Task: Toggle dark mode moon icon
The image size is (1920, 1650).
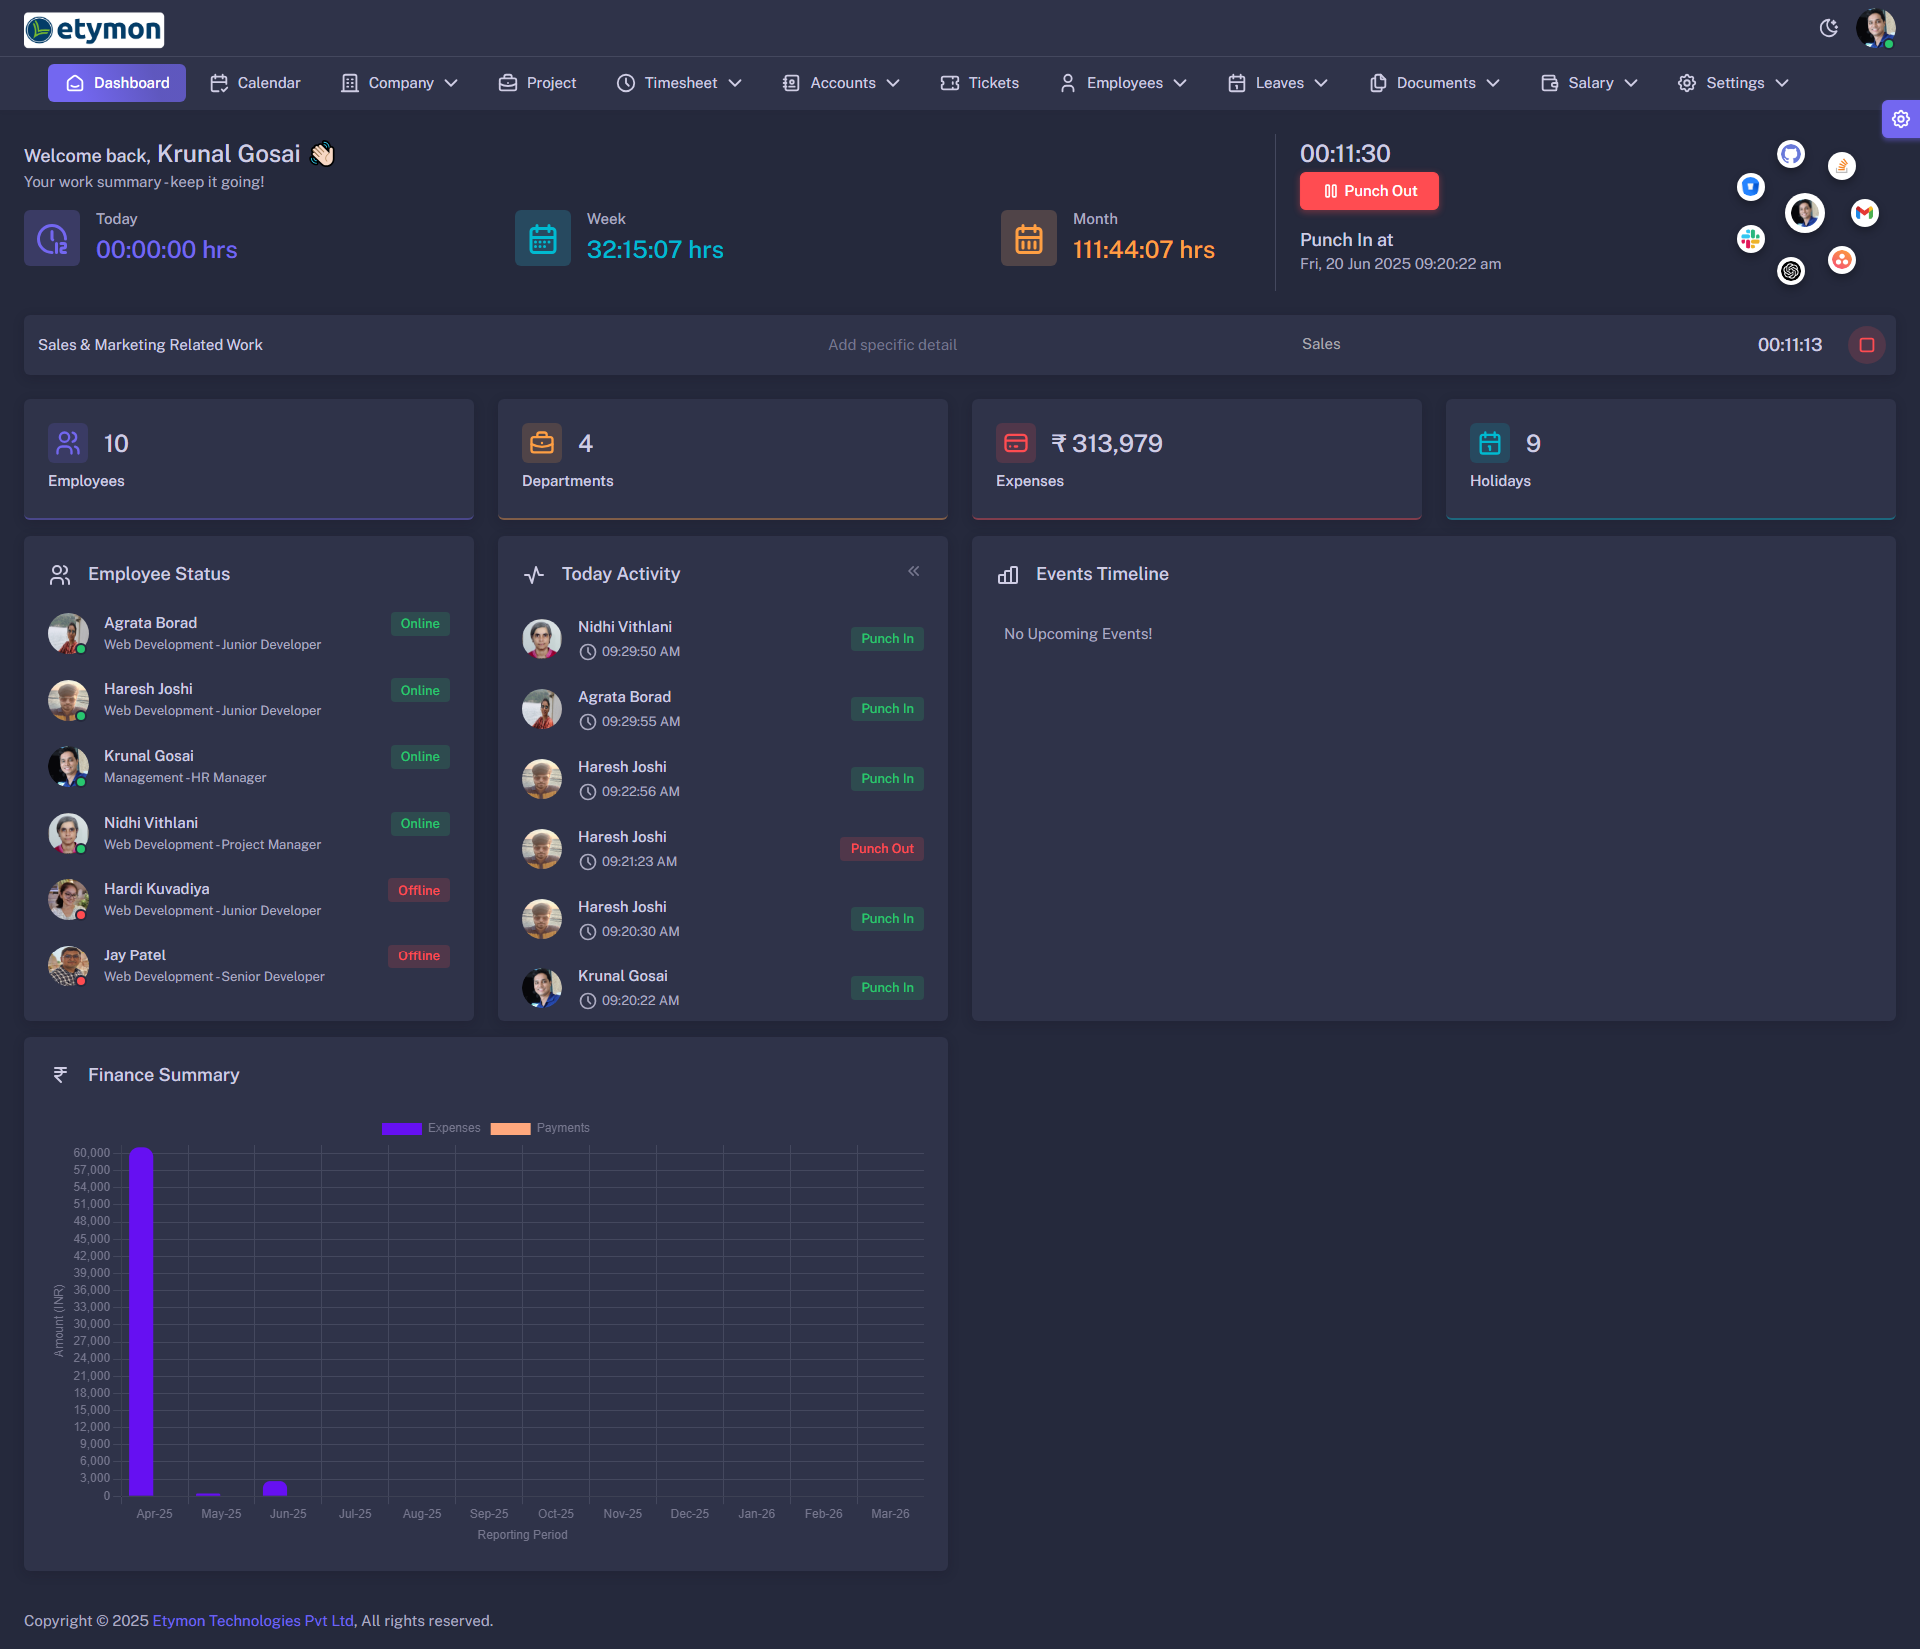Action: point(1829,28)
